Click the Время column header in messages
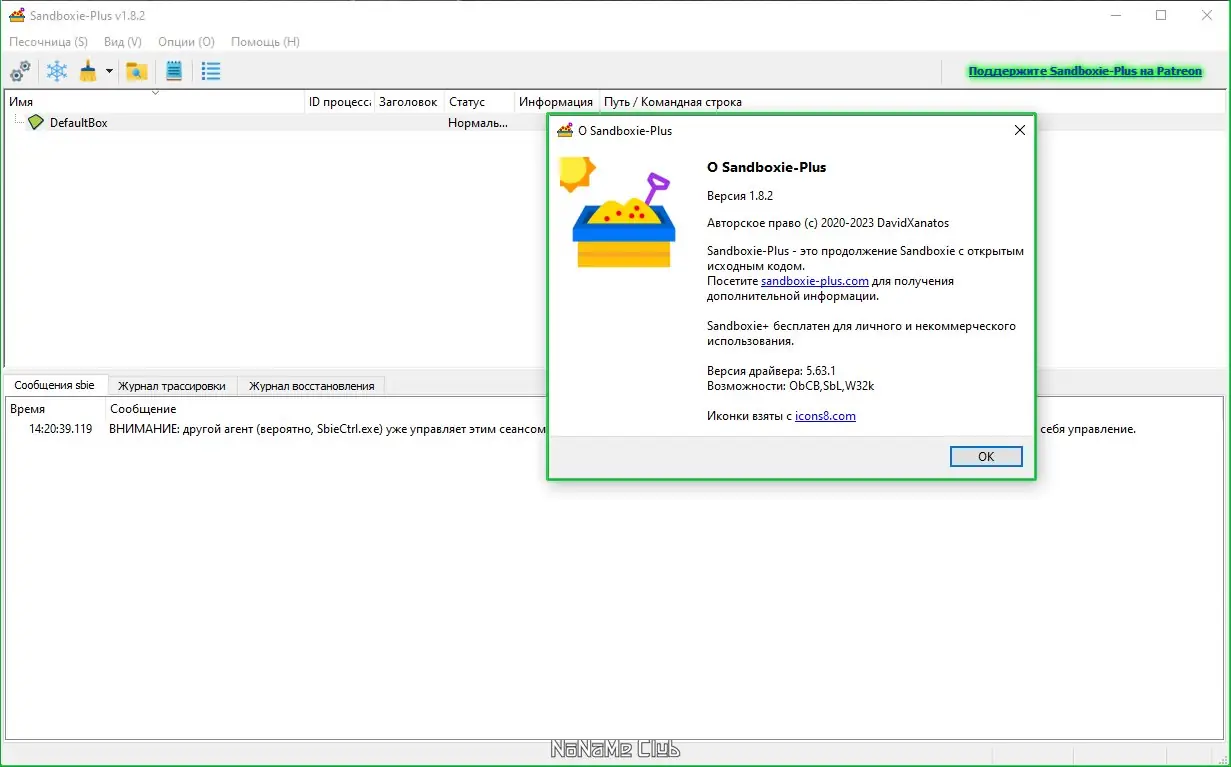This screenshot has width=1231, height=767. [x=55, y=409]
